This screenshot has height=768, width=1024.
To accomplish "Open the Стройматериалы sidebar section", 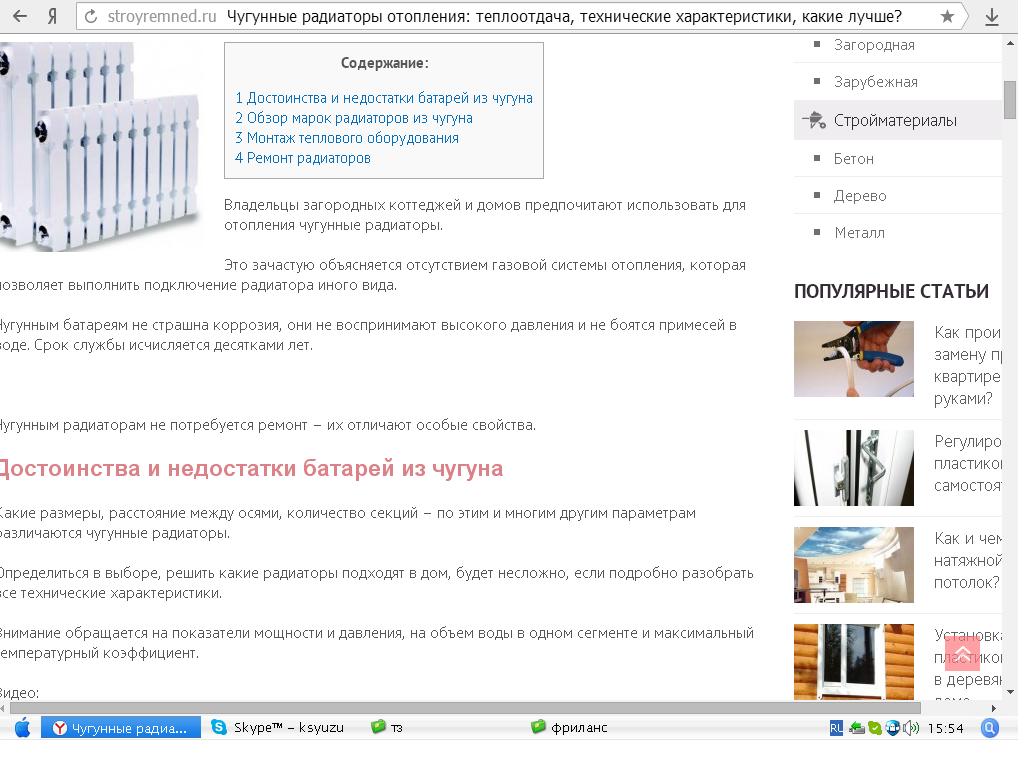I will (898, 120).
